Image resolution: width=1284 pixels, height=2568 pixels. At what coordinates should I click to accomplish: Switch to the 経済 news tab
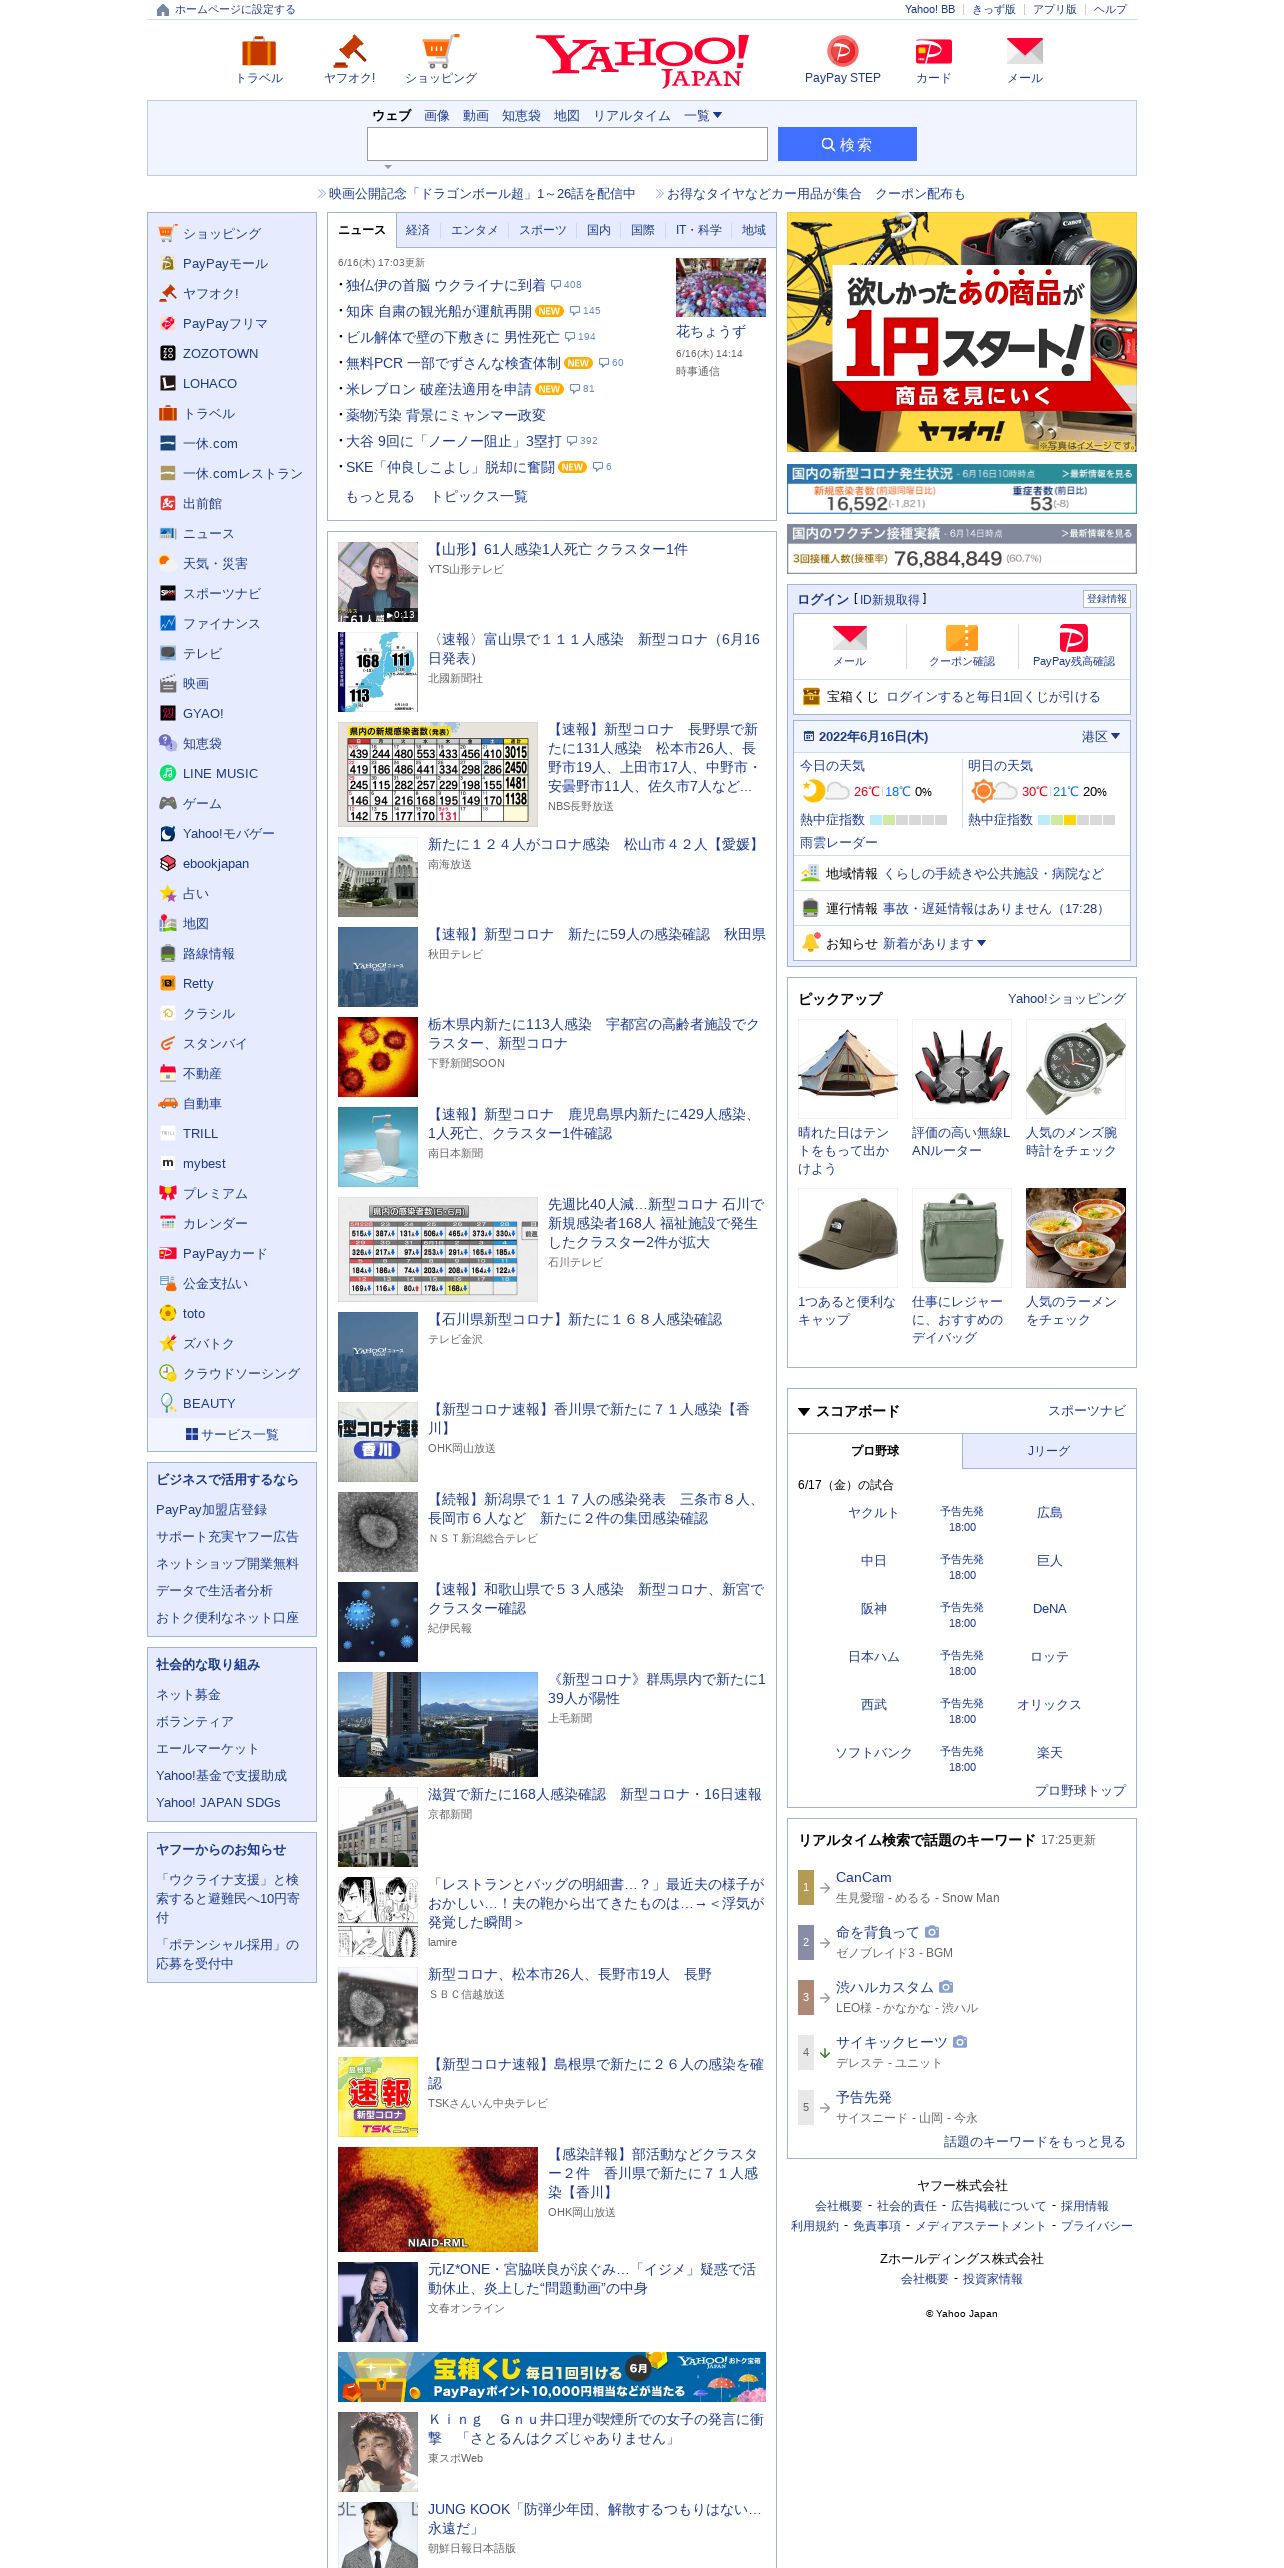click(418, 230)
